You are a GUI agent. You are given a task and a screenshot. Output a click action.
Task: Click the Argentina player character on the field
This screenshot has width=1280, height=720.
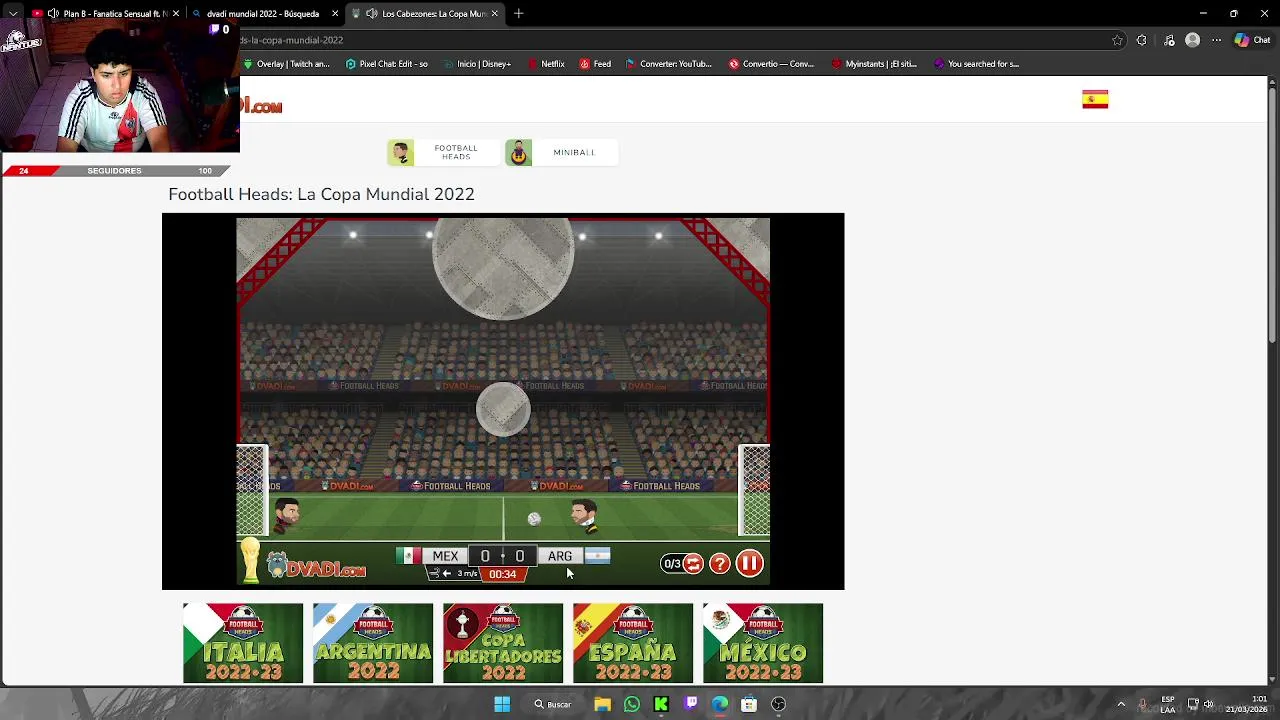click(x=584, y=515)
